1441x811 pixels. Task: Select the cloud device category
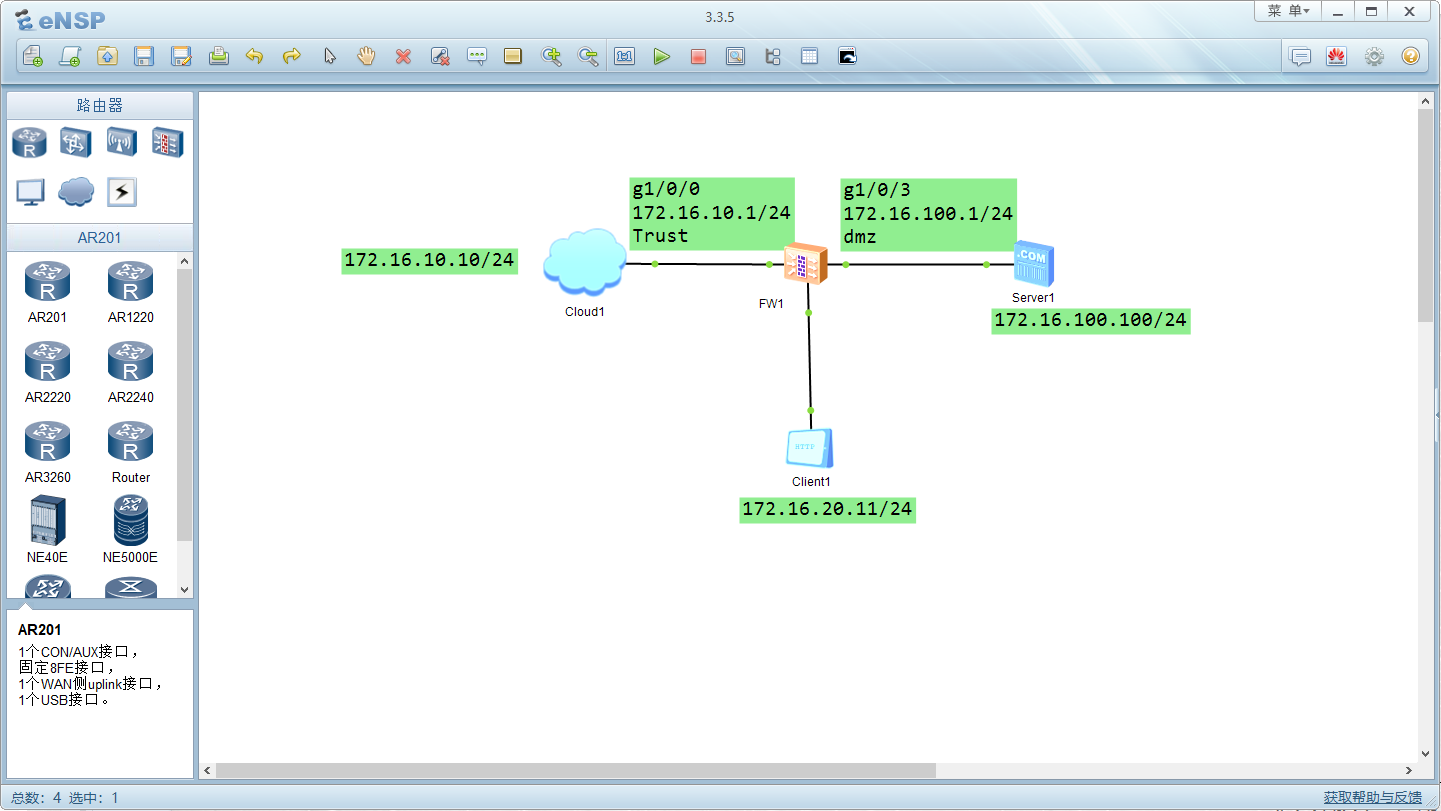click(x=76, y=192)
